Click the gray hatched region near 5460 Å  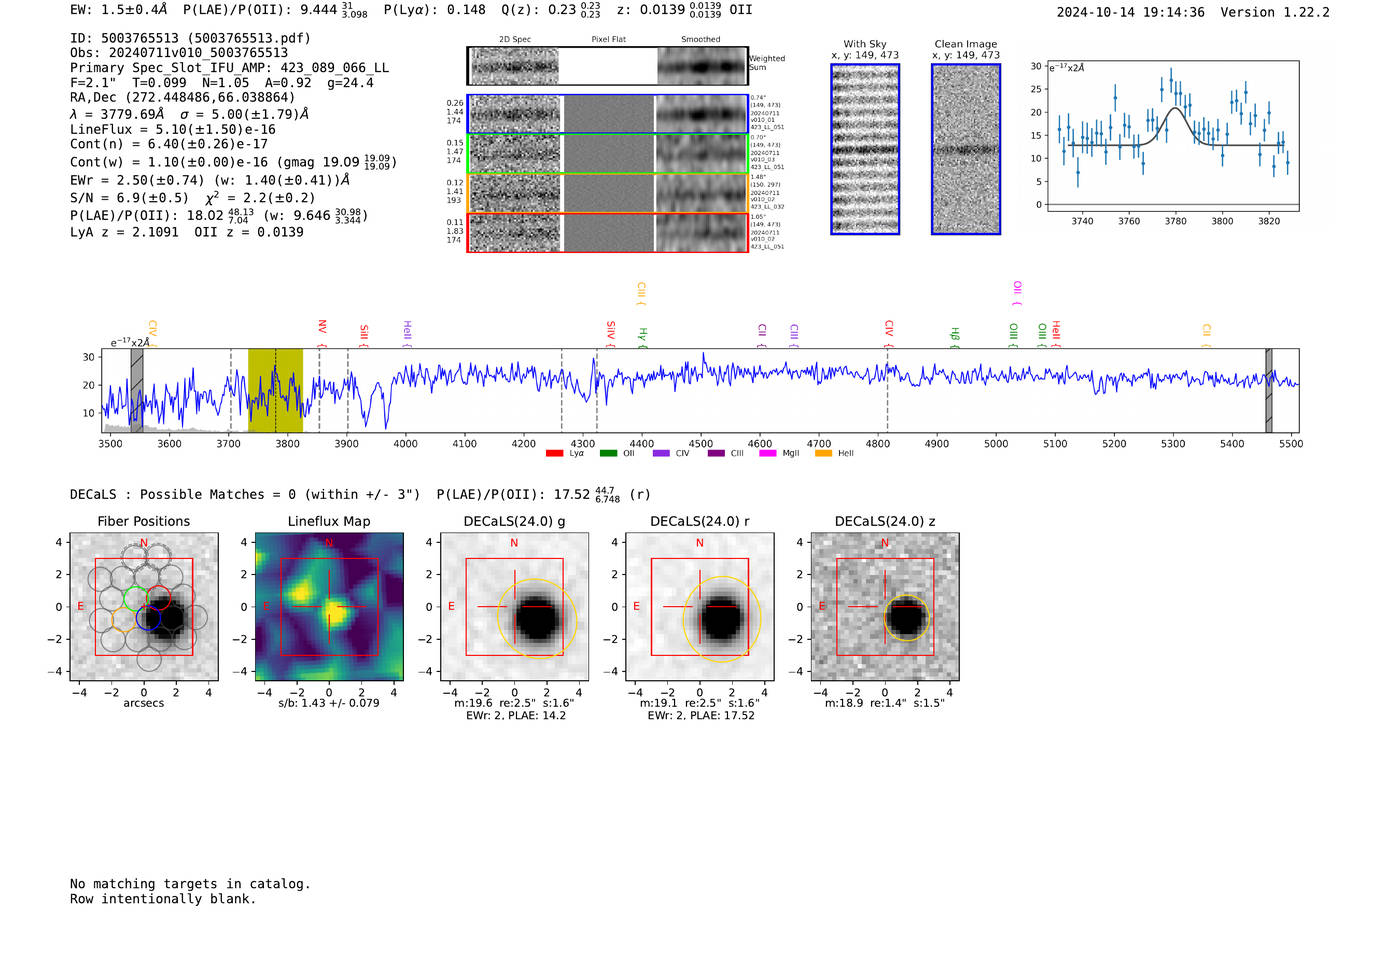pyautogui.click(x=1269, y=390)
